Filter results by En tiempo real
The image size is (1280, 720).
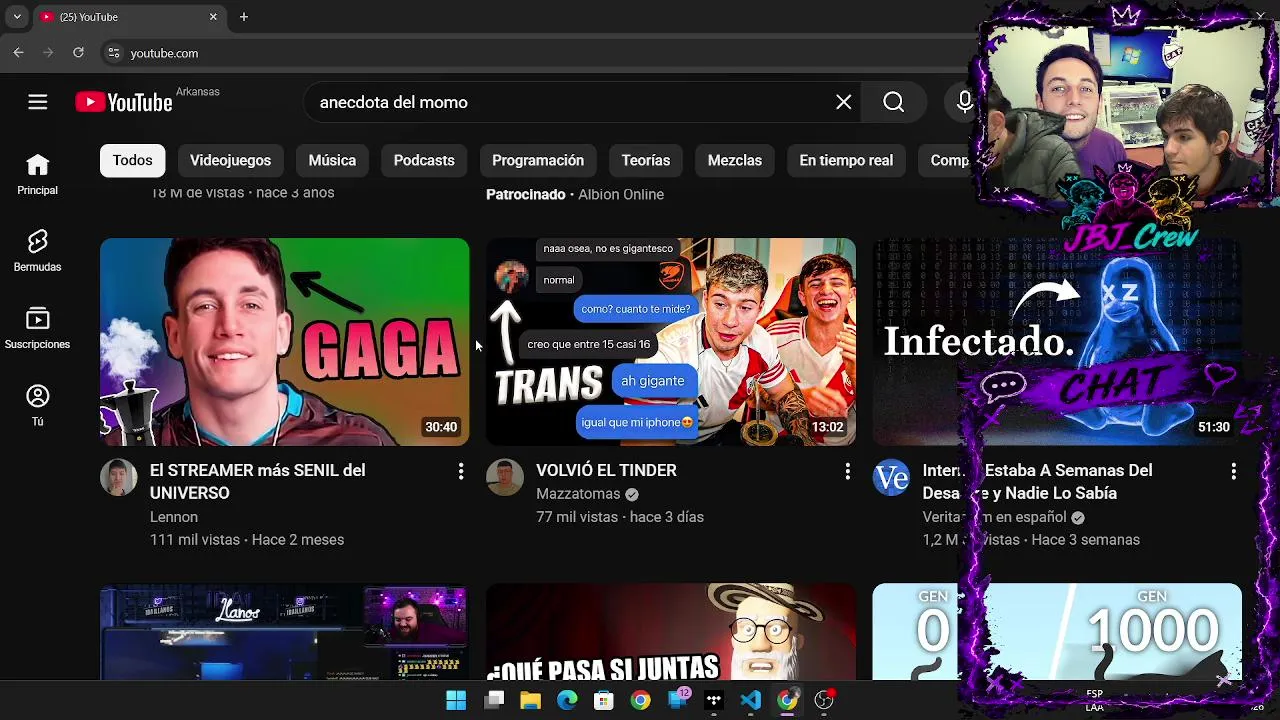846,160
